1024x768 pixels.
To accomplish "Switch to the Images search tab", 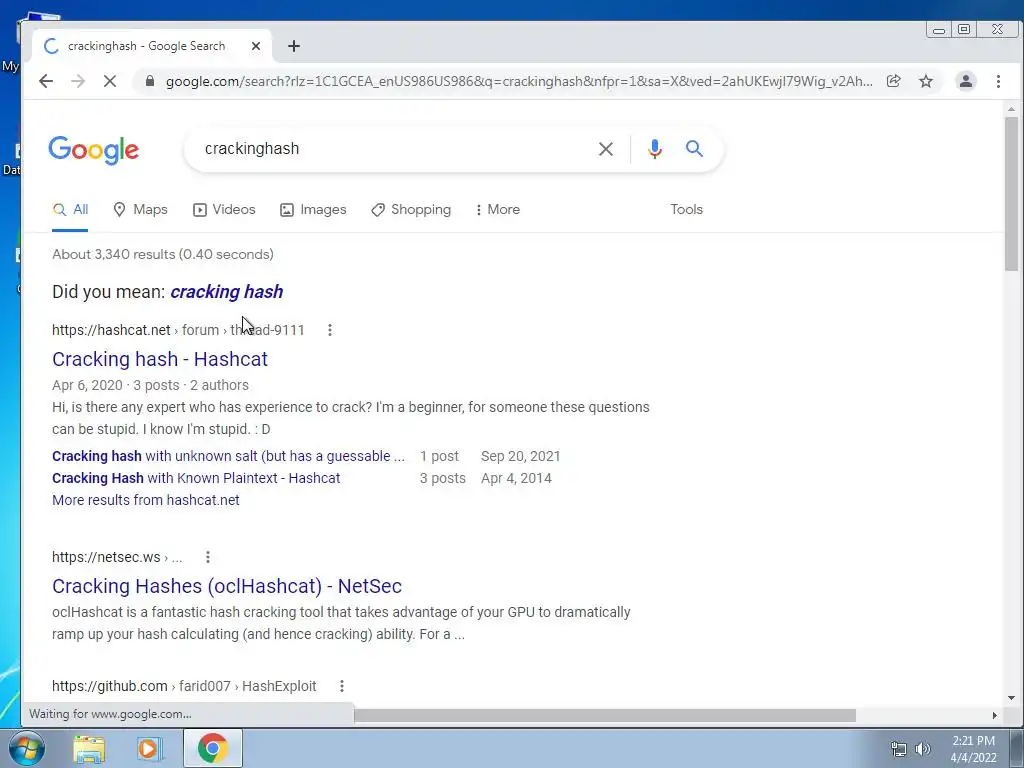I will [313, 210].
